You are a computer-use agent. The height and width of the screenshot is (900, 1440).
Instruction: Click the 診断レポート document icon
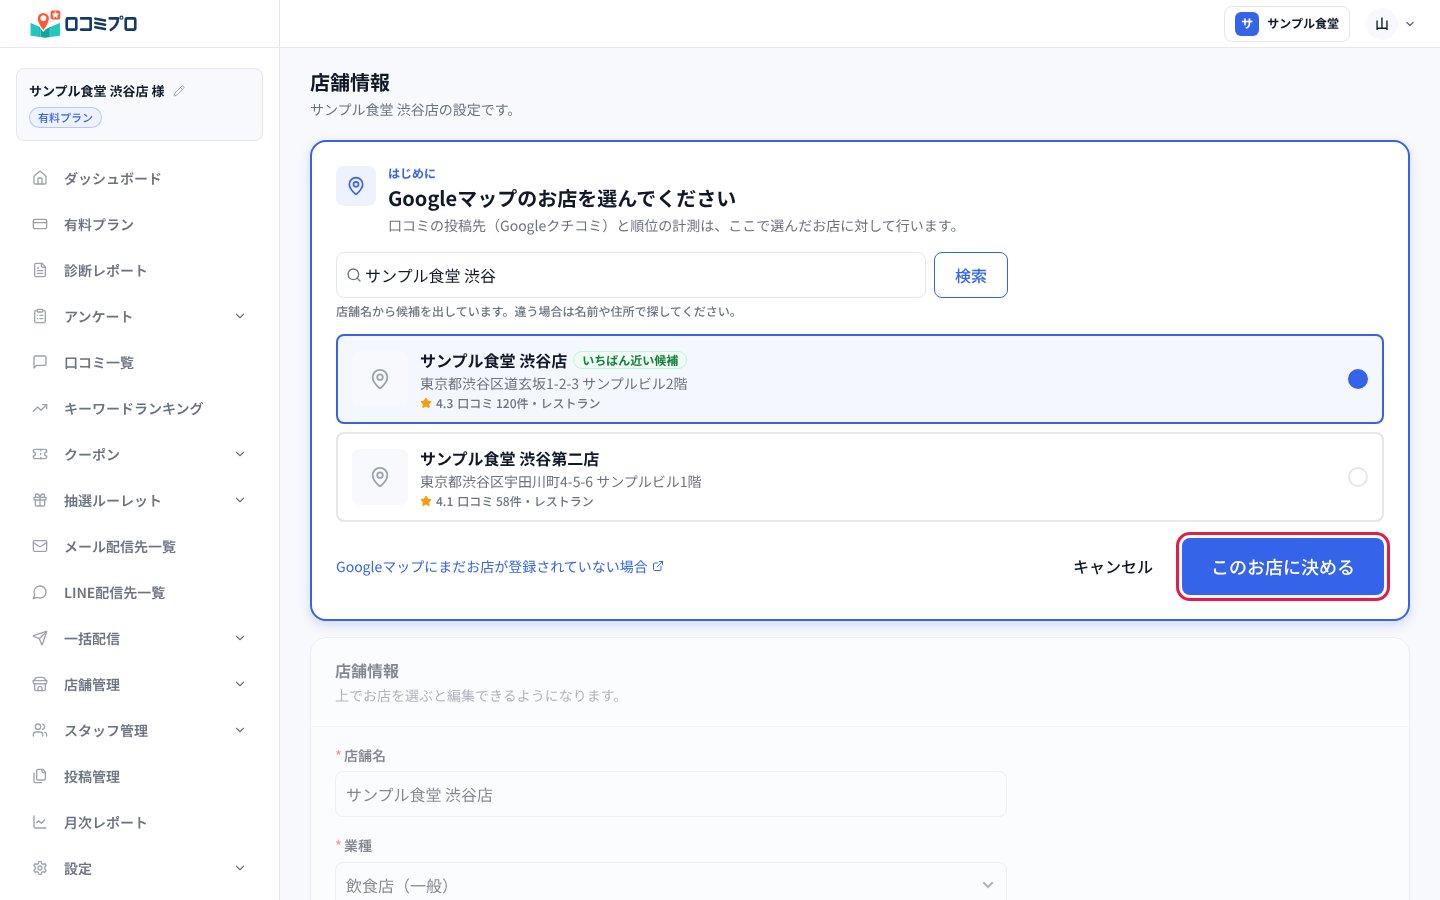tap(40, 270)
